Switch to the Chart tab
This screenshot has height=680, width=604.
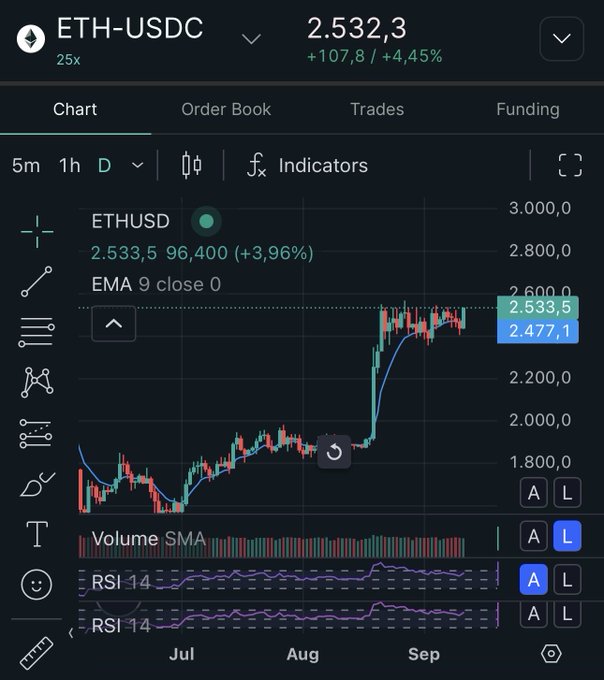[x=75, y=109]
